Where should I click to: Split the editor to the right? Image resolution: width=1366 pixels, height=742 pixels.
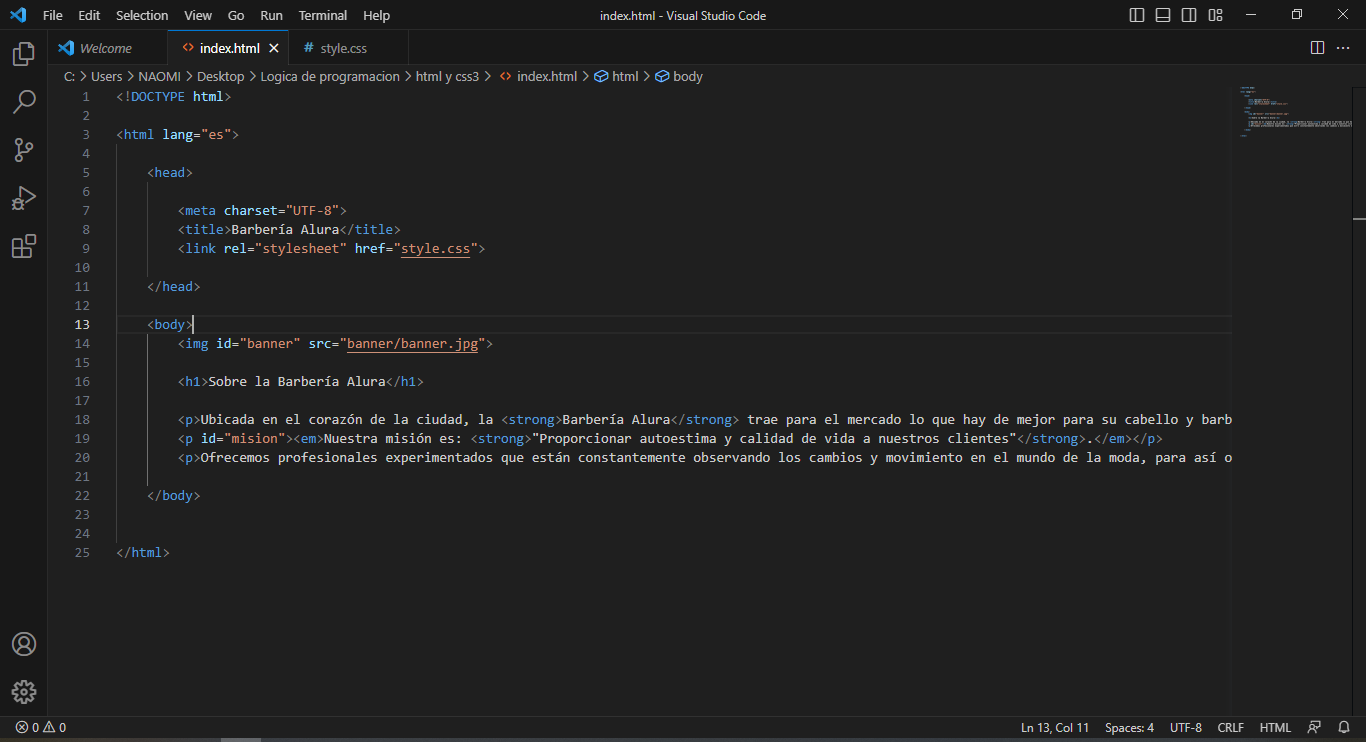[x=1318, y=48]
